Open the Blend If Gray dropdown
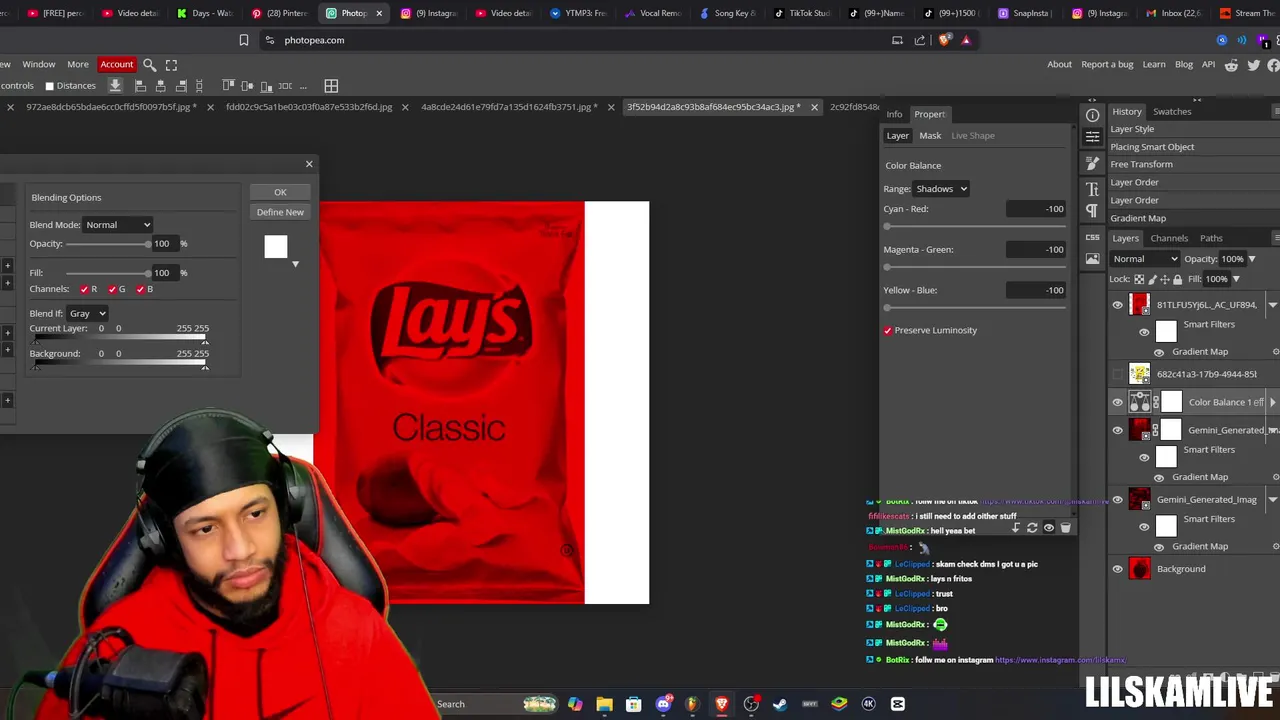The height and width of the screenshot is (720, 1280). (x=87, y=313)
